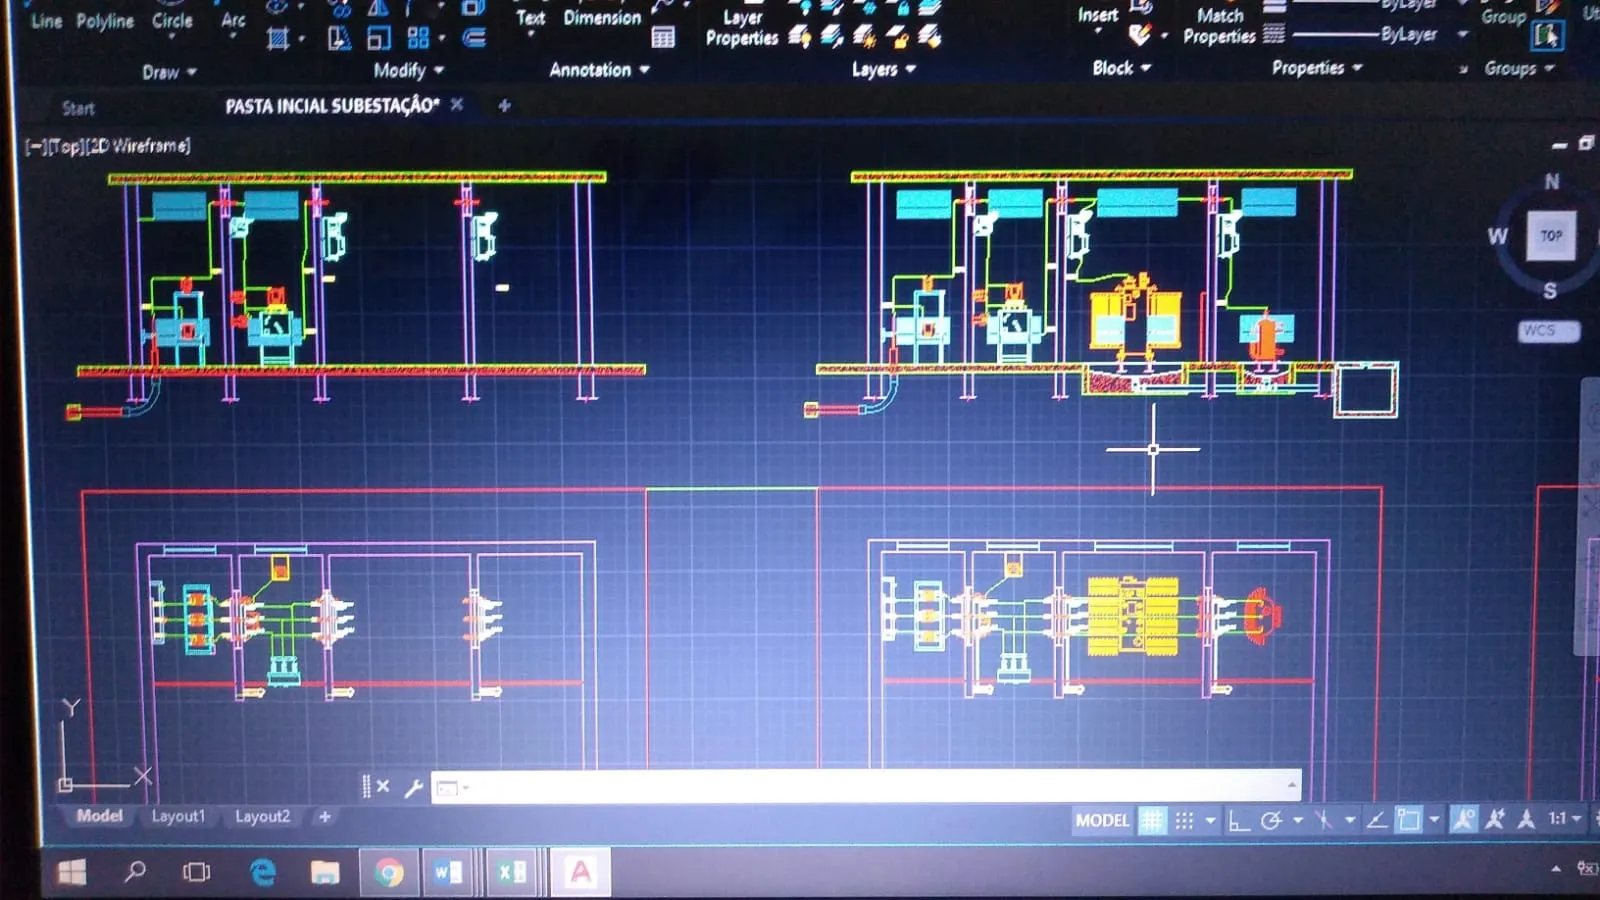Image resolution: width=1600 pixels, height=900 pixels.
Task: Switch to the Start tab
Action: [78, 108]
